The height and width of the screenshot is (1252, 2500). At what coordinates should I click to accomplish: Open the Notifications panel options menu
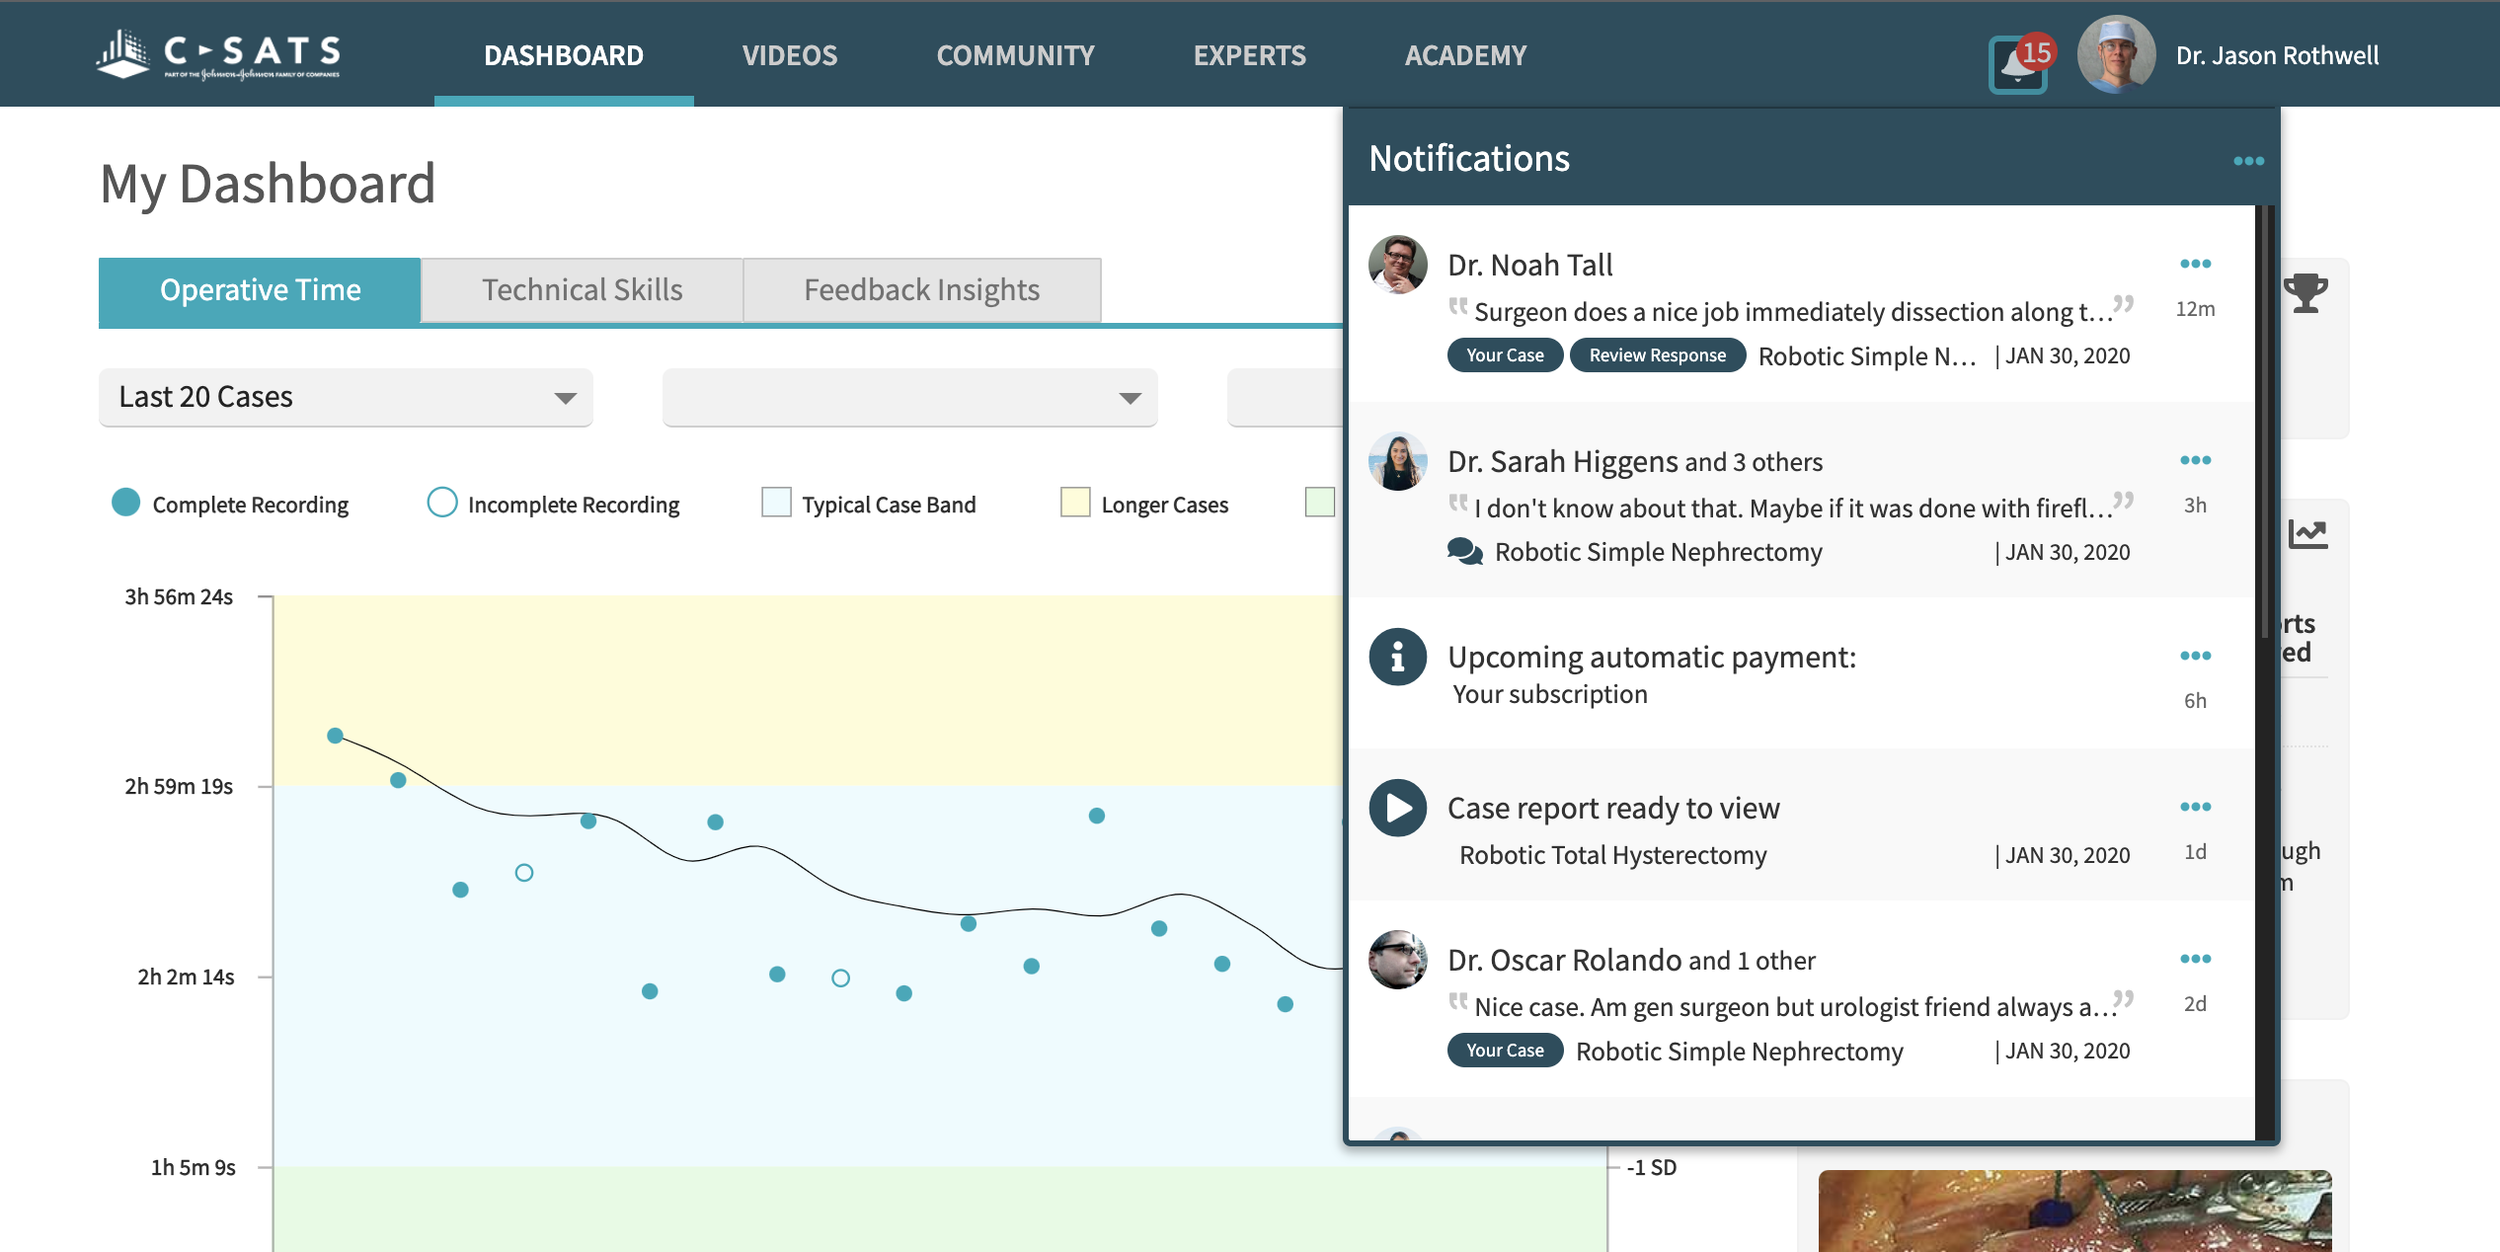[x=2248, y=161]
